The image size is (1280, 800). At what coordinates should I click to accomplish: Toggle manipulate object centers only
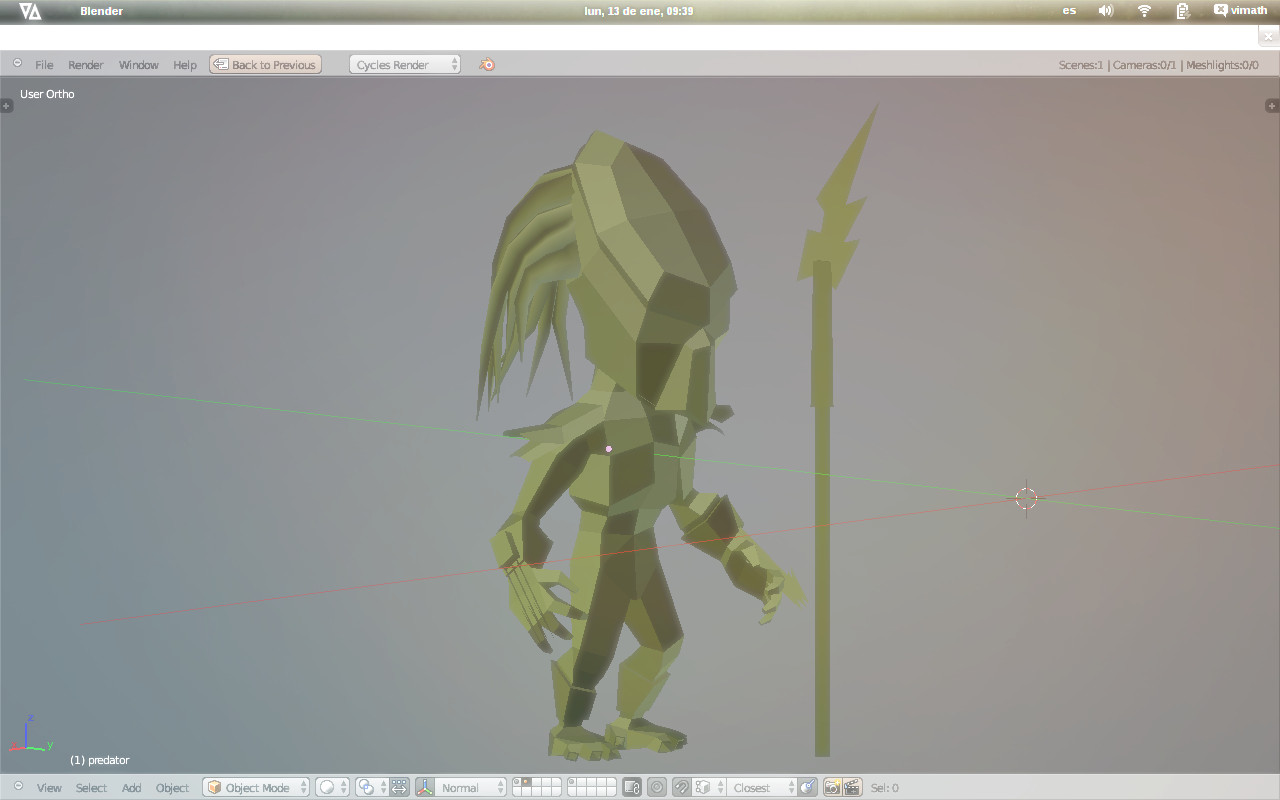pyautogui.click(x=400, y=788)
